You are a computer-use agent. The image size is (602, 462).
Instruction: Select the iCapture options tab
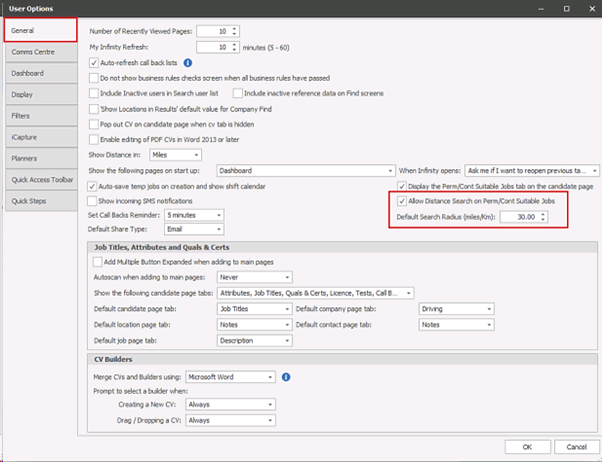[x=40, y=138]
